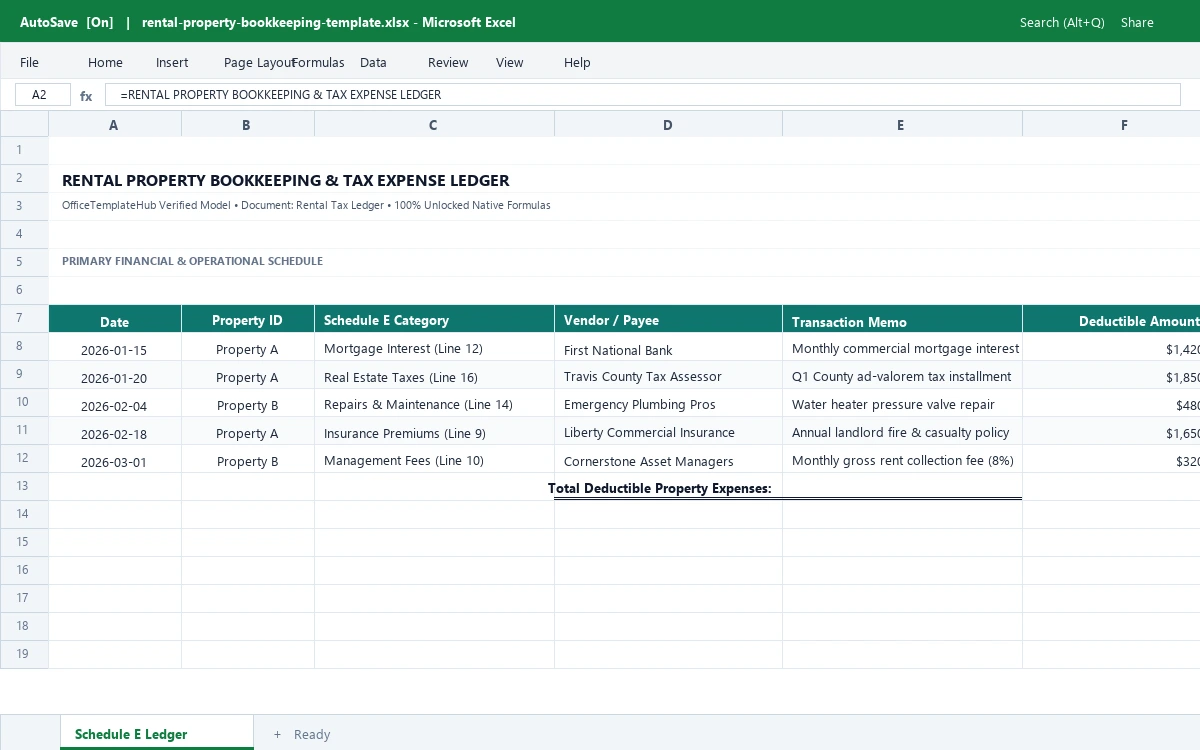
Task: Select column D header
Action: coord(668,124)
